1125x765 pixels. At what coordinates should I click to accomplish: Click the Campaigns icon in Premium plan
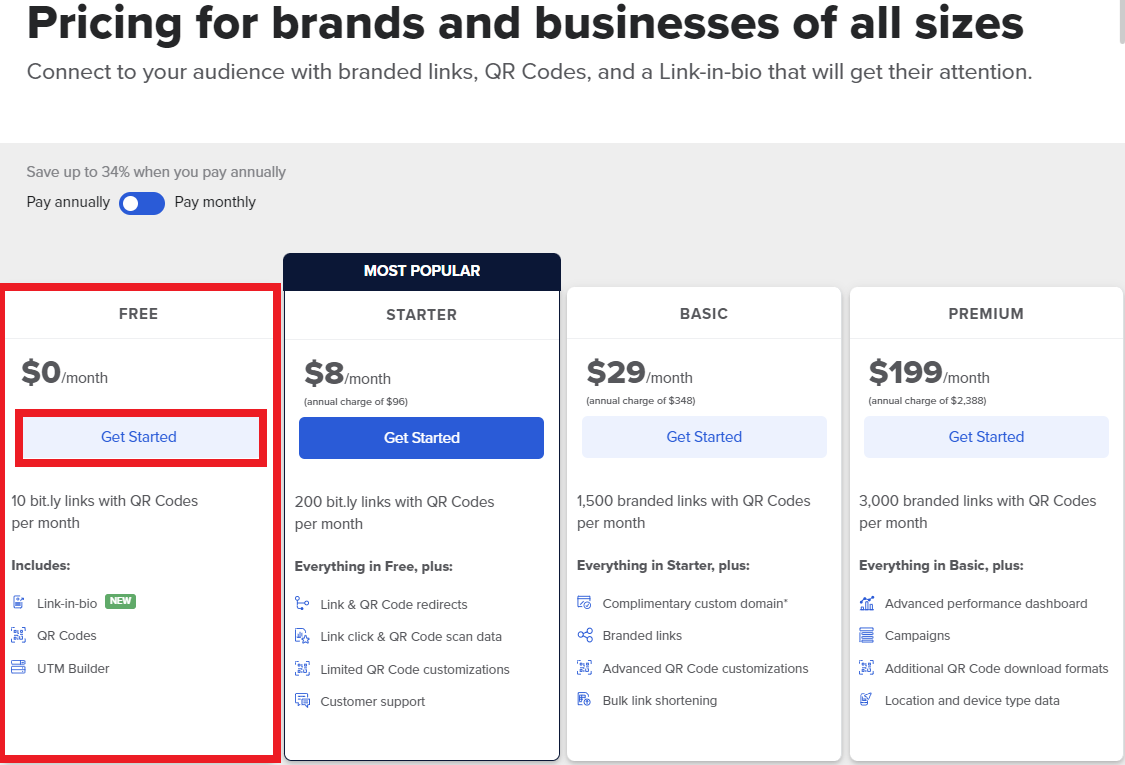tap(867, 636)
